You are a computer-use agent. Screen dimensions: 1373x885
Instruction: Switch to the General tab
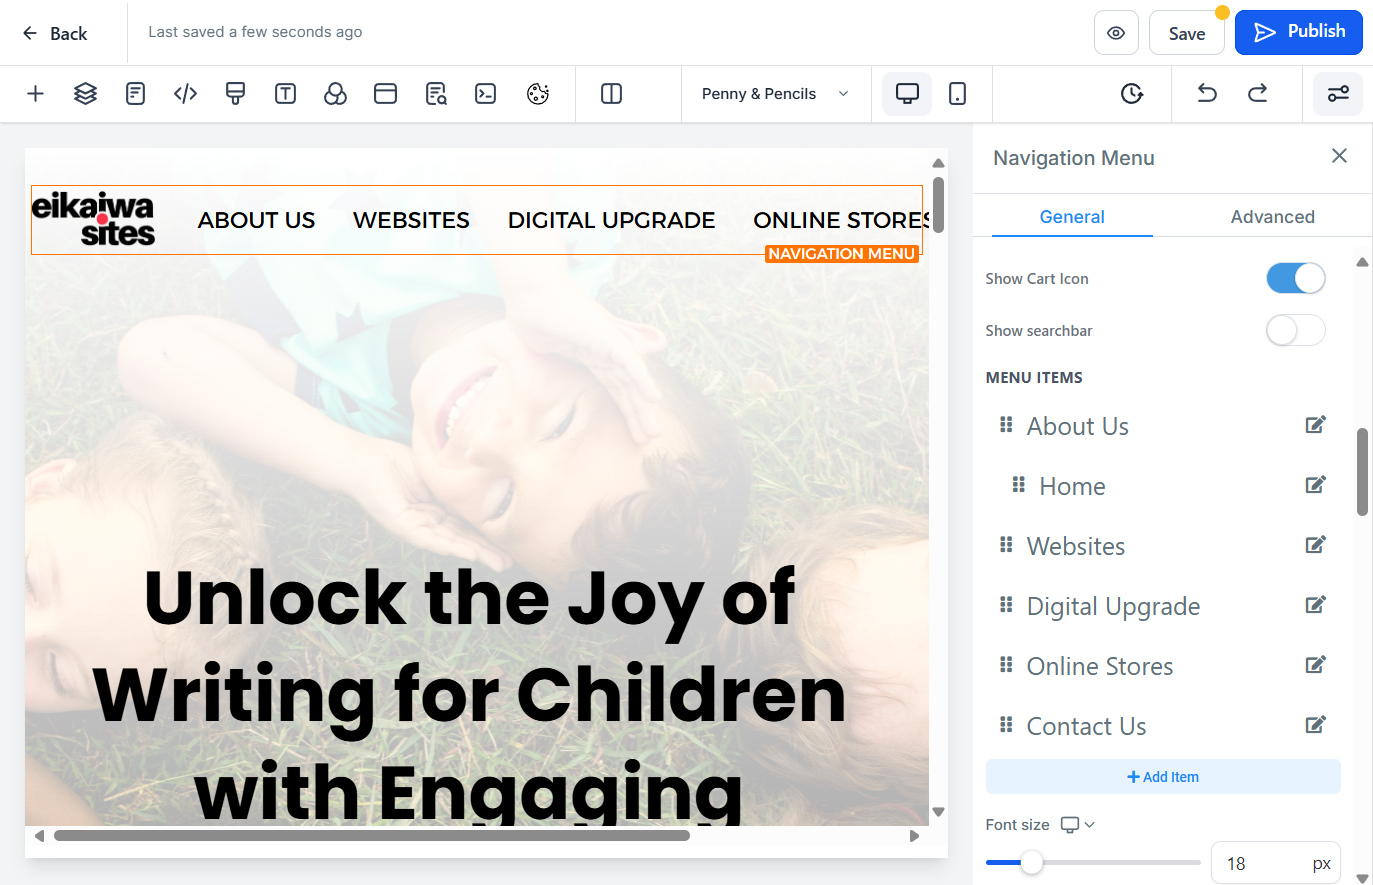(1072, 217)
